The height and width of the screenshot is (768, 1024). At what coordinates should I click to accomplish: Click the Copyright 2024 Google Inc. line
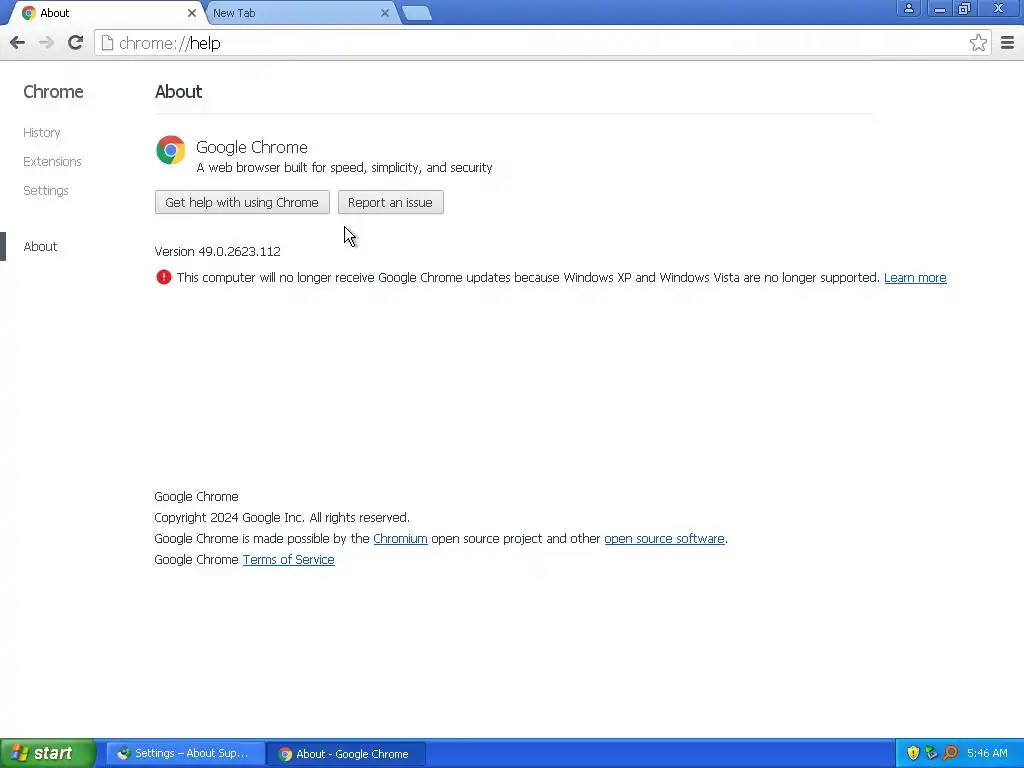pos(282,518)
